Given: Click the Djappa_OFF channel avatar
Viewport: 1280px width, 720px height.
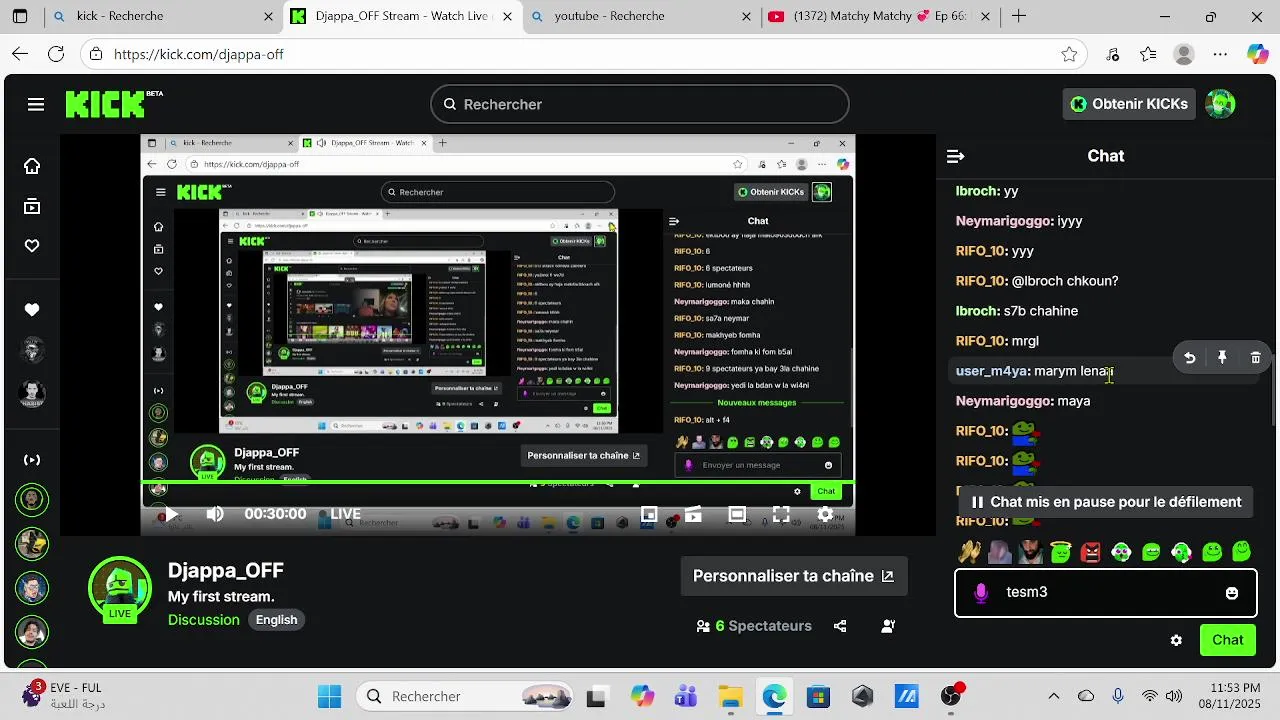Looking at the screenshot, I should pyautogui.click(x=120, y=588).
